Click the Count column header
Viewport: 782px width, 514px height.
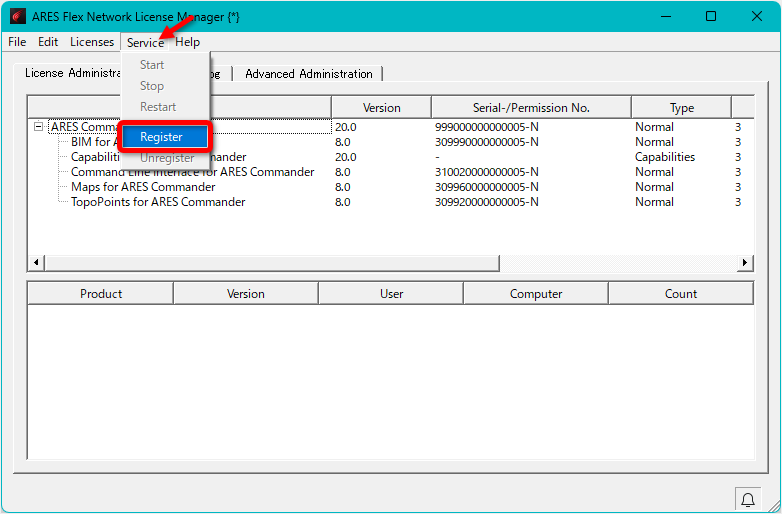(x=681, y=294)
